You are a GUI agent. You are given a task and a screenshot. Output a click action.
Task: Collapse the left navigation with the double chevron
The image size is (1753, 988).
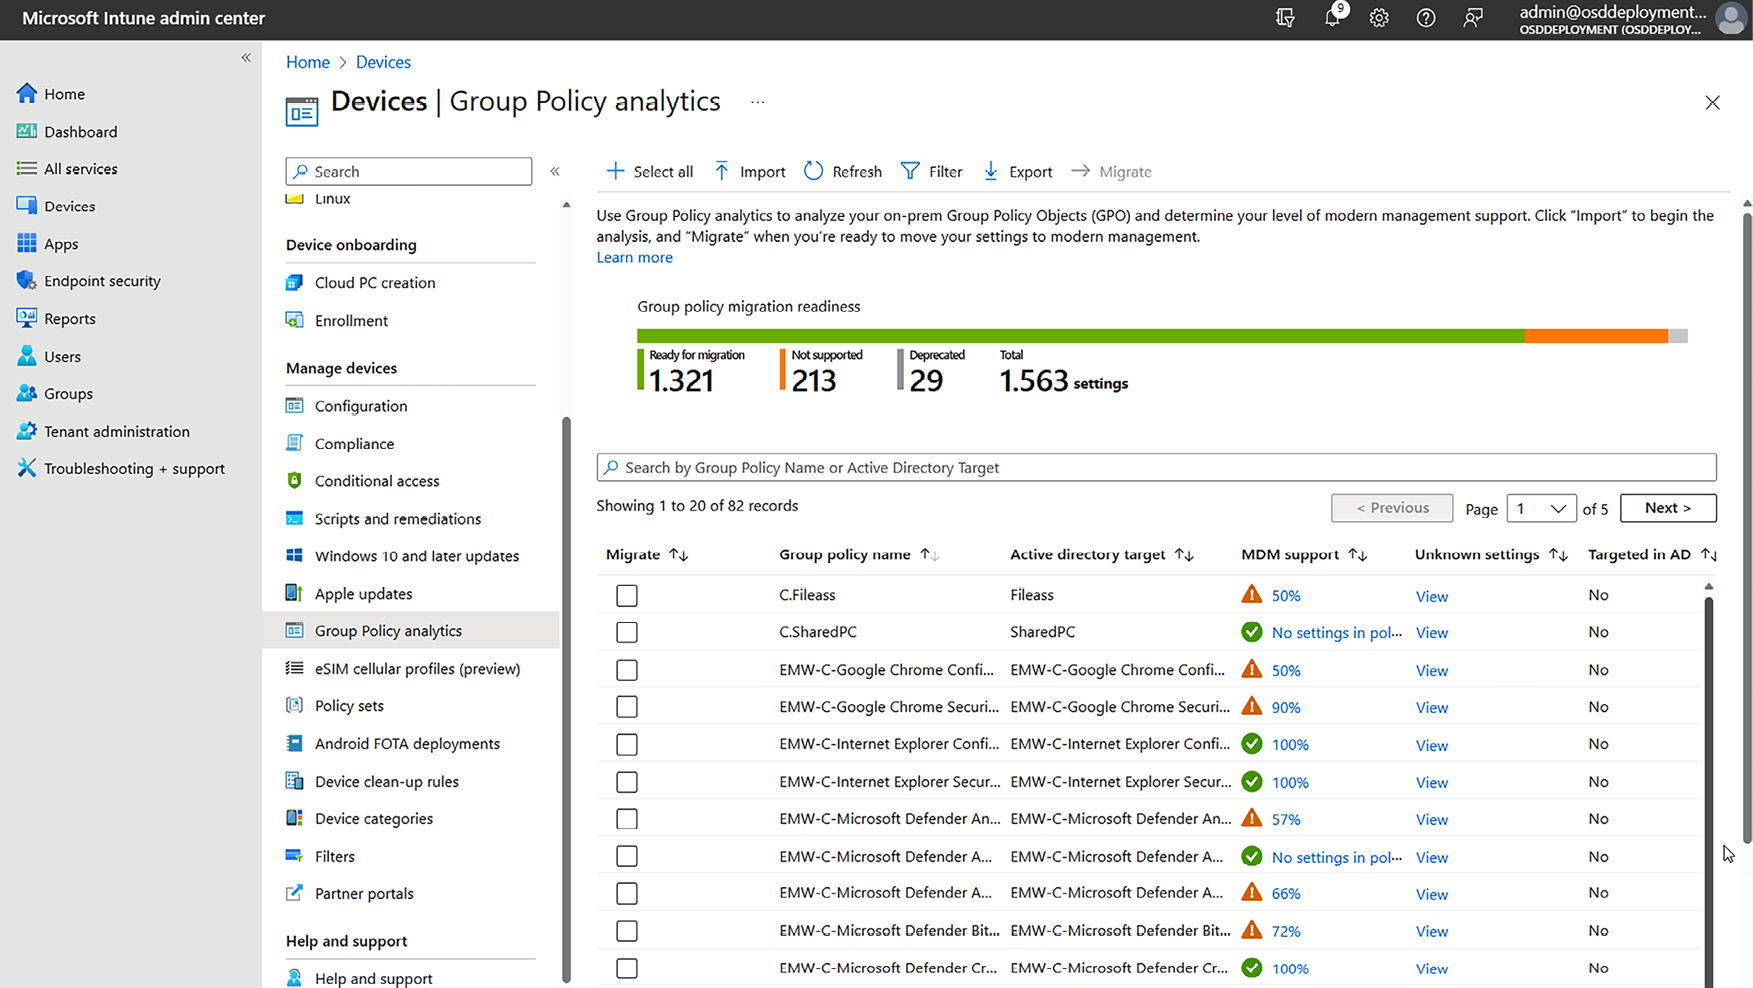pos(246,58)
